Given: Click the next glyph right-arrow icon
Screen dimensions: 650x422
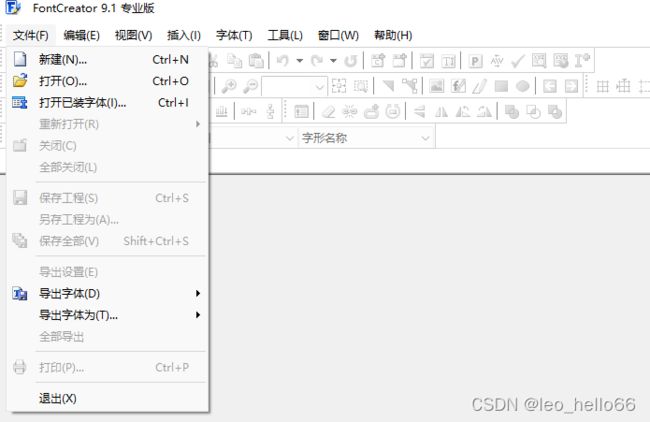Looking at the screenshot, I should (571, 86).
